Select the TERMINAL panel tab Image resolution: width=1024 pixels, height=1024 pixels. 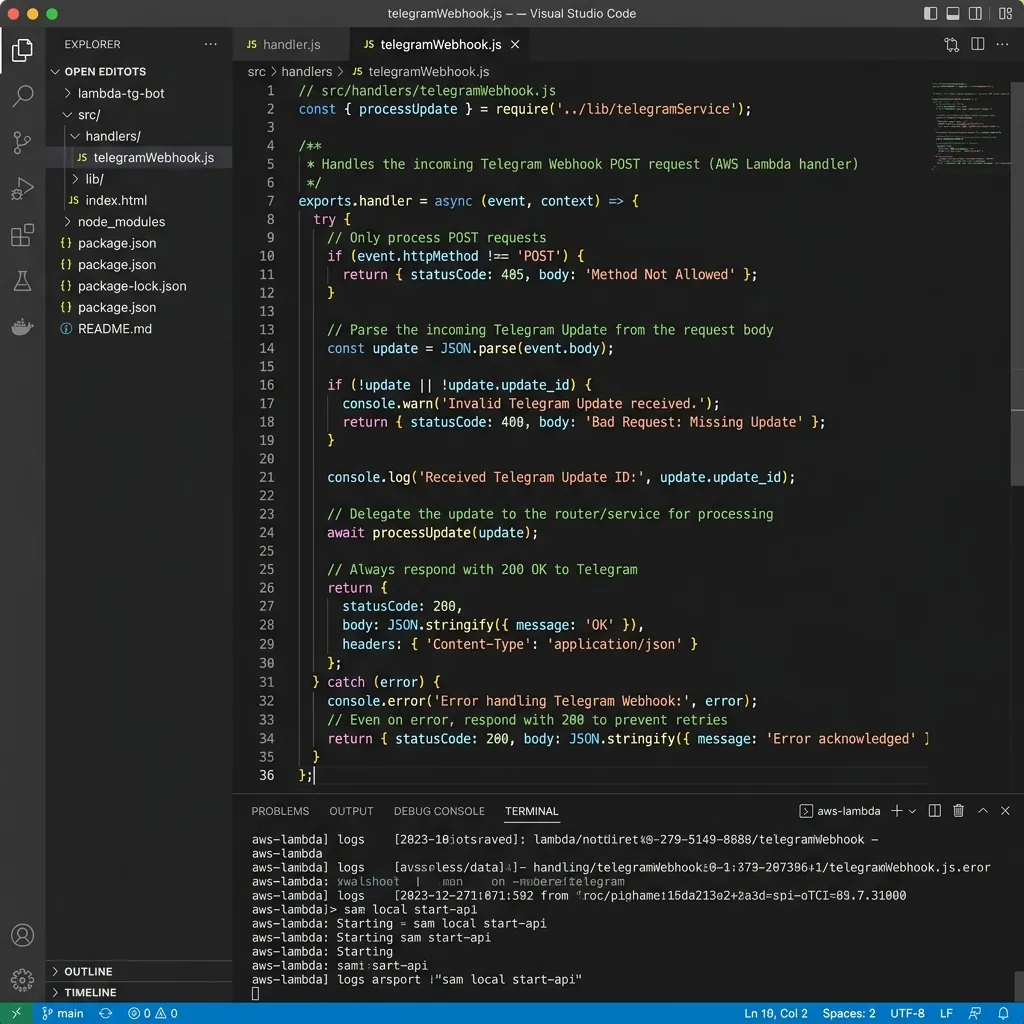(x=532, y=811)
